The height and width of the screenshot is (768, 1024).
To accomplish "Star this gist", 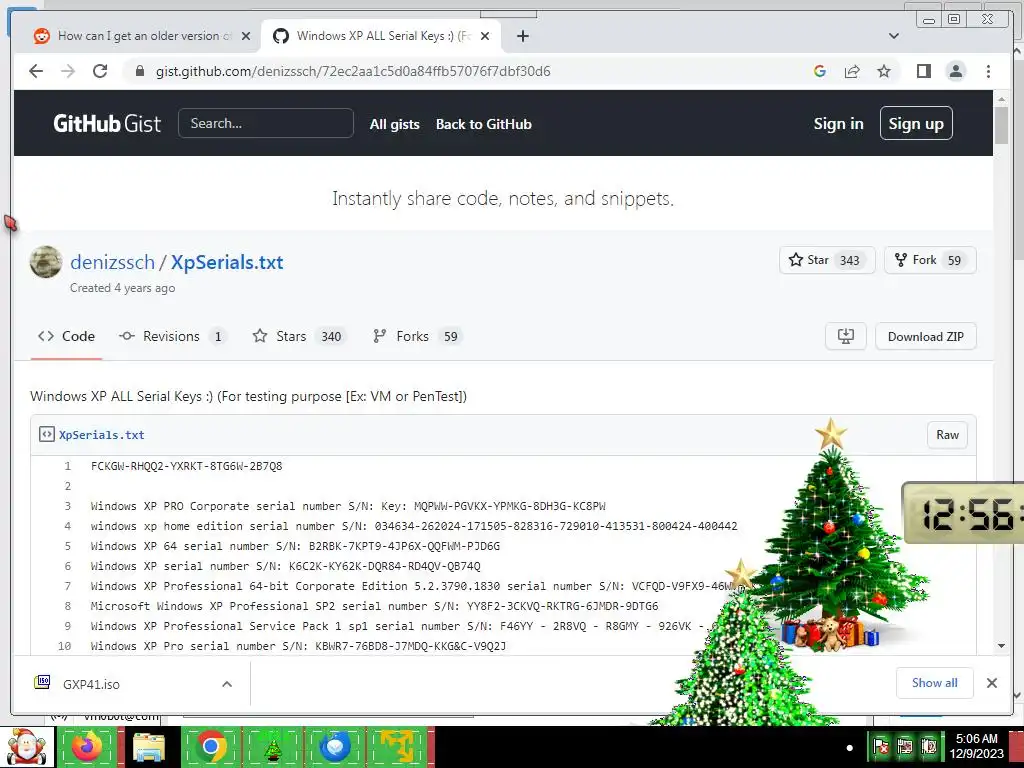I will [x=809, y=260].
